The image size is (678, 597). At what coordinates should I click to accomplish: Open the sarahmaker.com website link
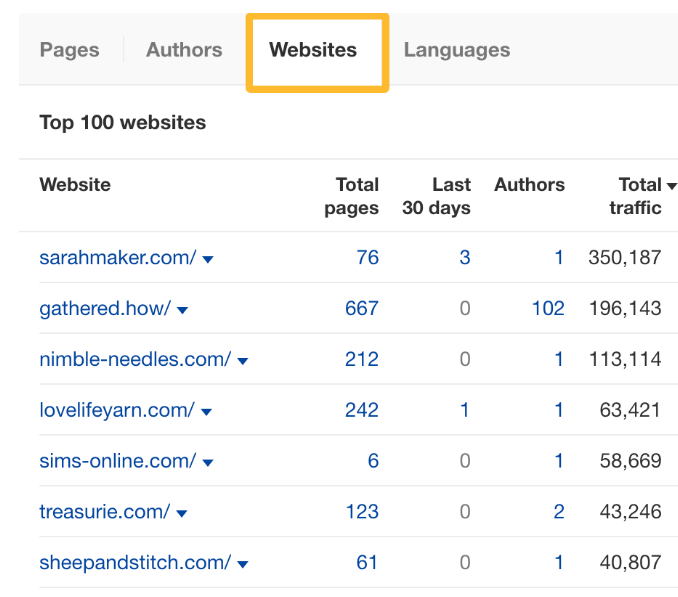117,258
